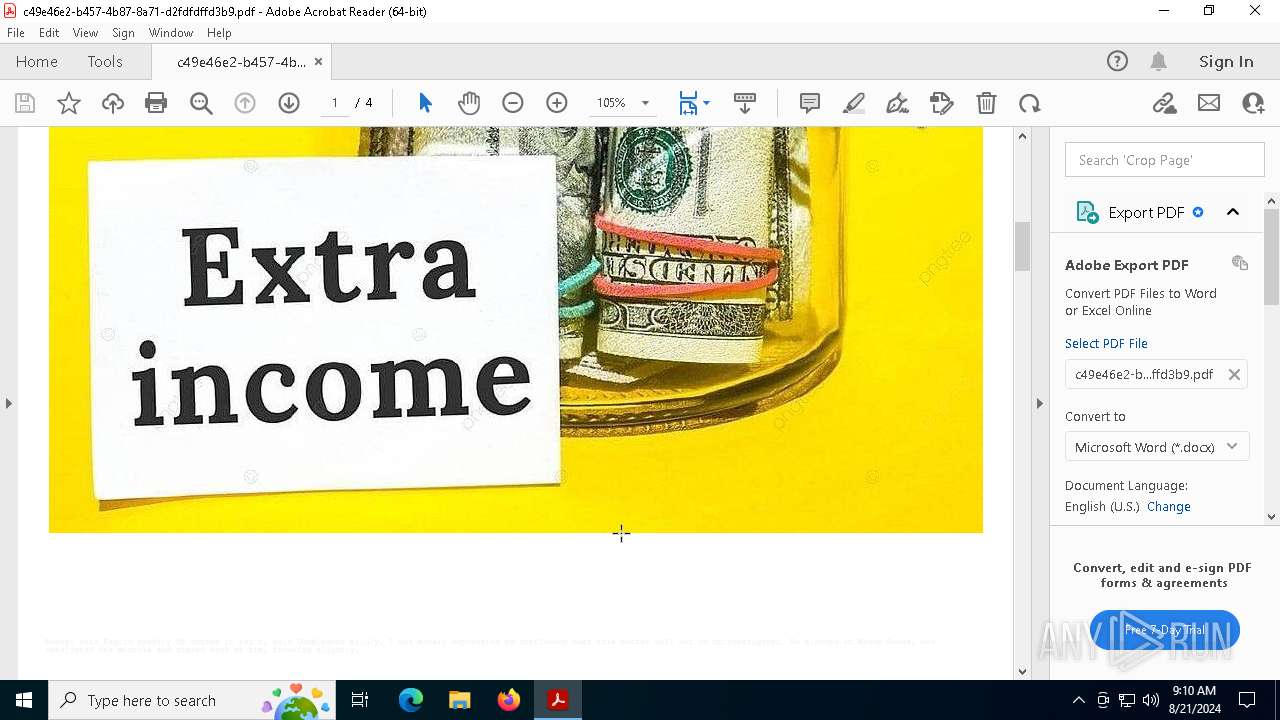Image resolution: width=1280 pixels, height=720 pixels.
Task: Start the Free 7-Day Trial
Action: [x=1165, y=630]
